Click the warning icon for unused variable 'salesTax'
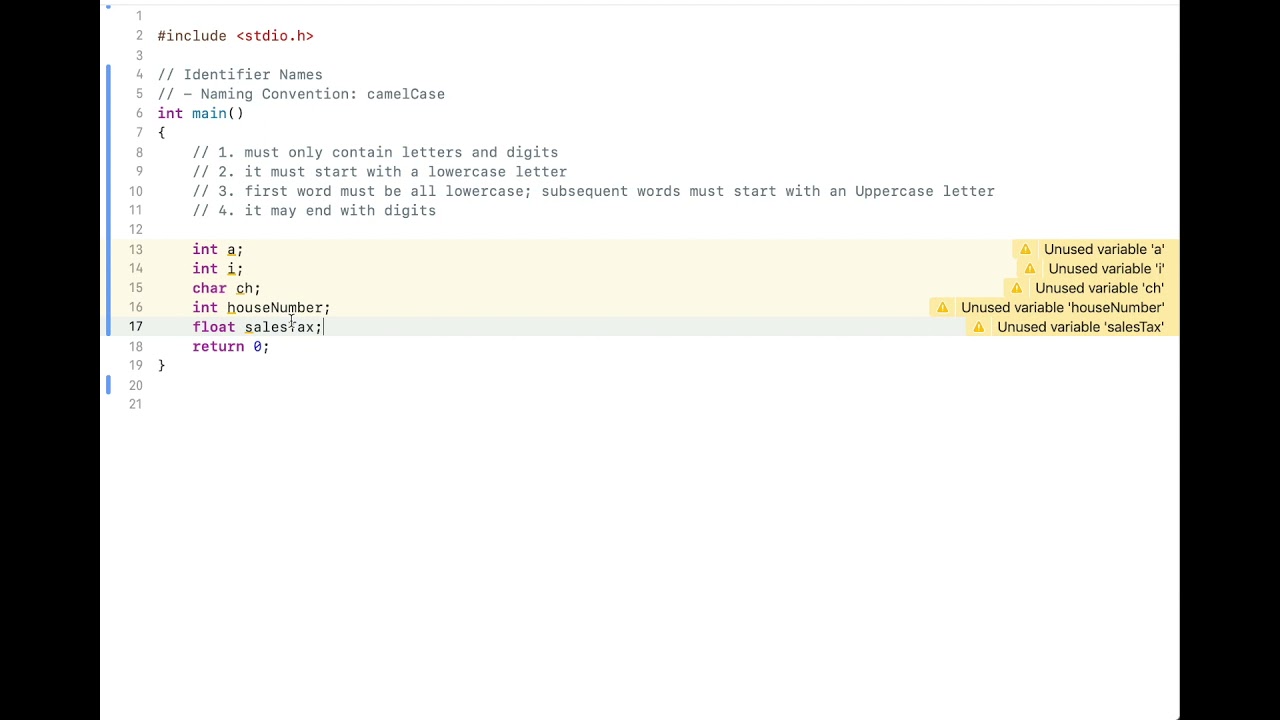This screenshot has height=720, width=1280. coord(978,327)
